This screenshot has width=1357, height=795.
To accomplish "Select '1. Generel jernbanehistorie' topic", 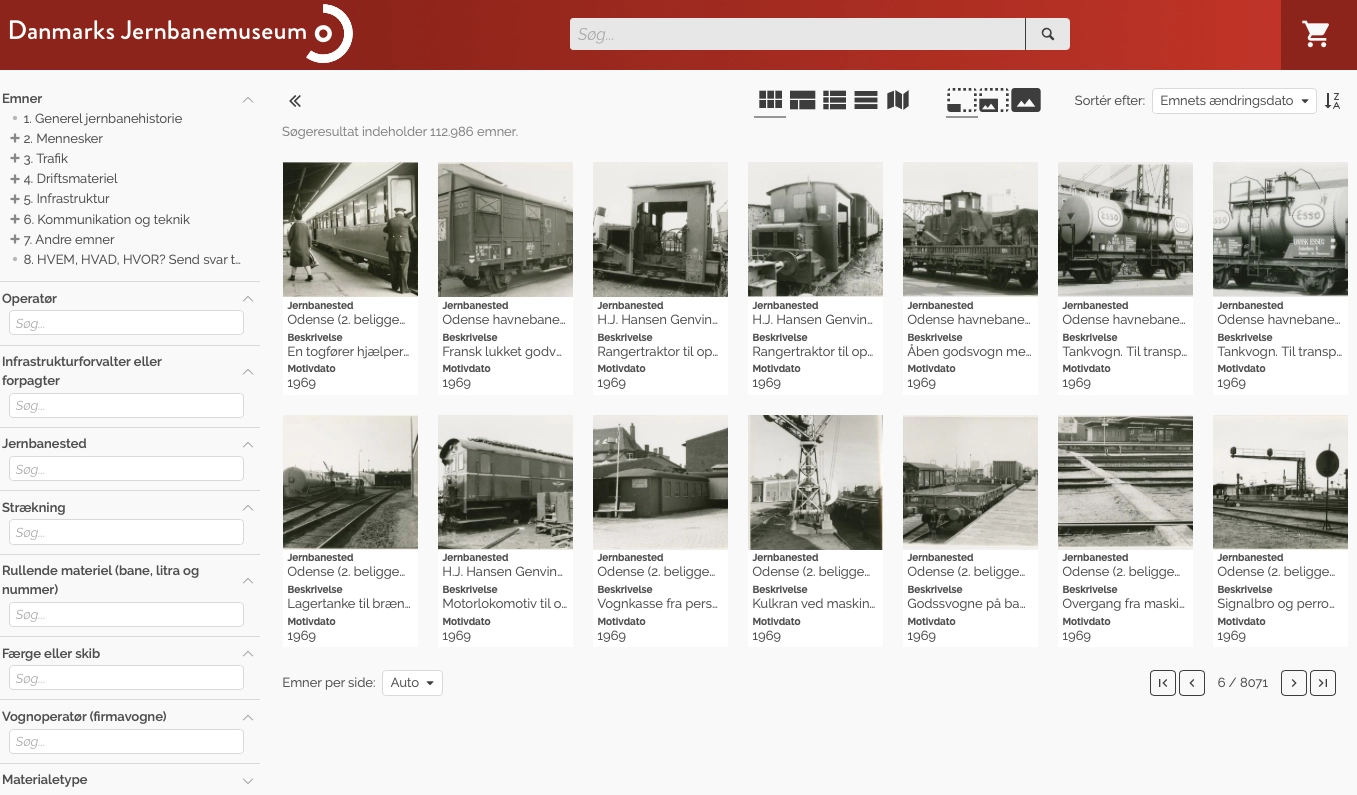I will tap(102, 119).
